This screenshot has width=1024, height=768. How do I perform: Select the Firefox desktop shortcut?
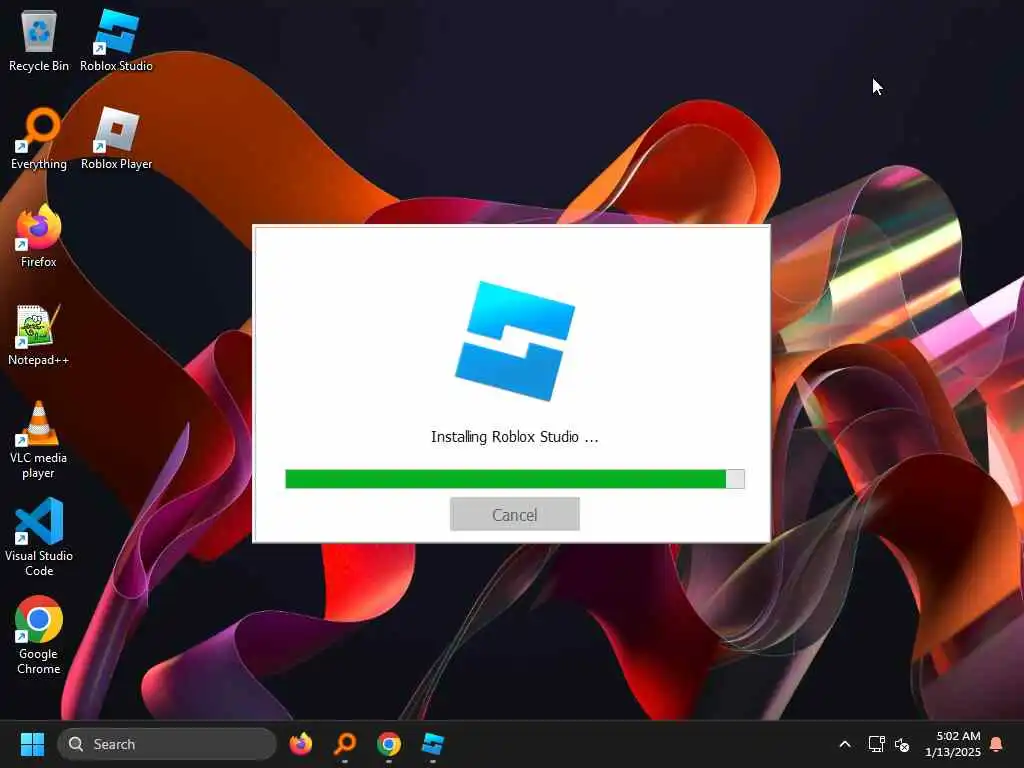(x=39, y=236)
